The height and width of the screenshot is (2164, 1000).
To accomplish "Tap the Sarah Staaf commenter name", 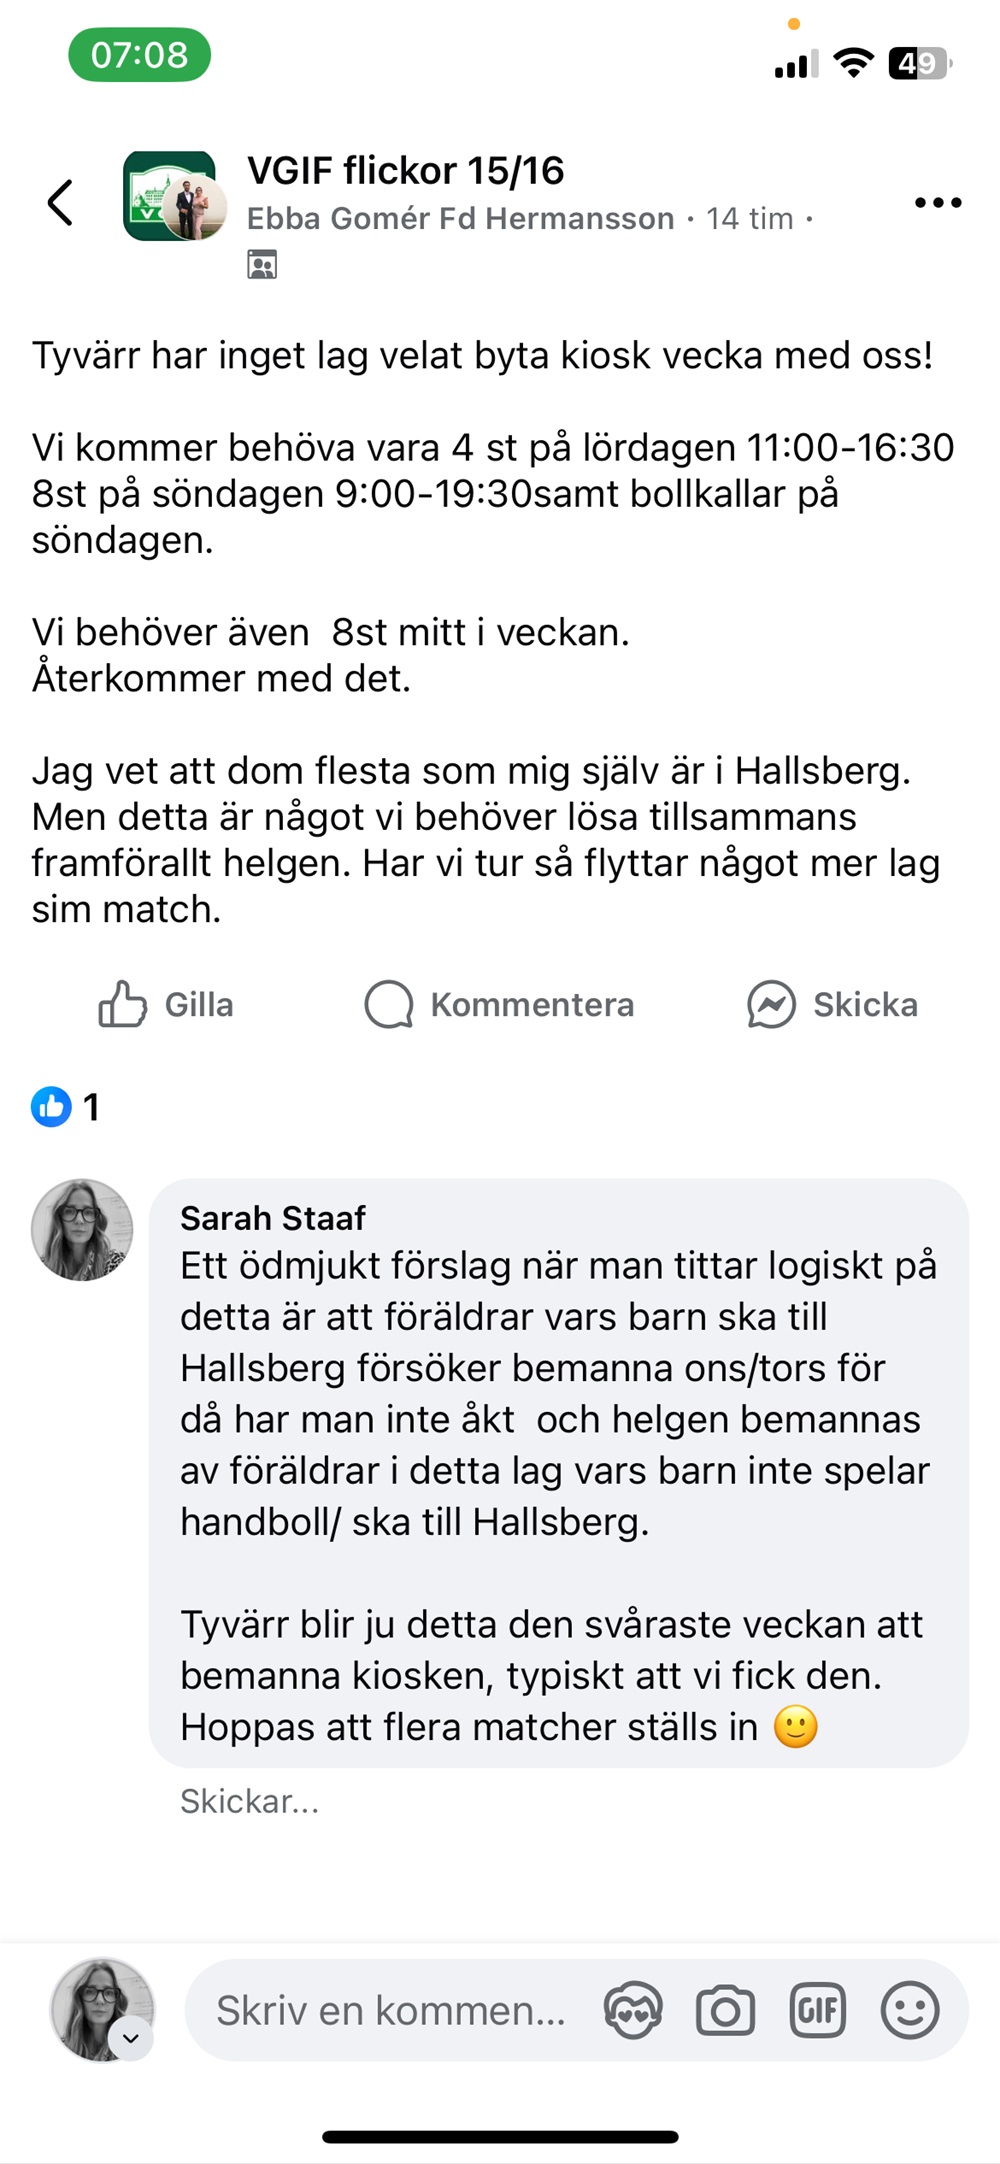I will point(272,1218).
